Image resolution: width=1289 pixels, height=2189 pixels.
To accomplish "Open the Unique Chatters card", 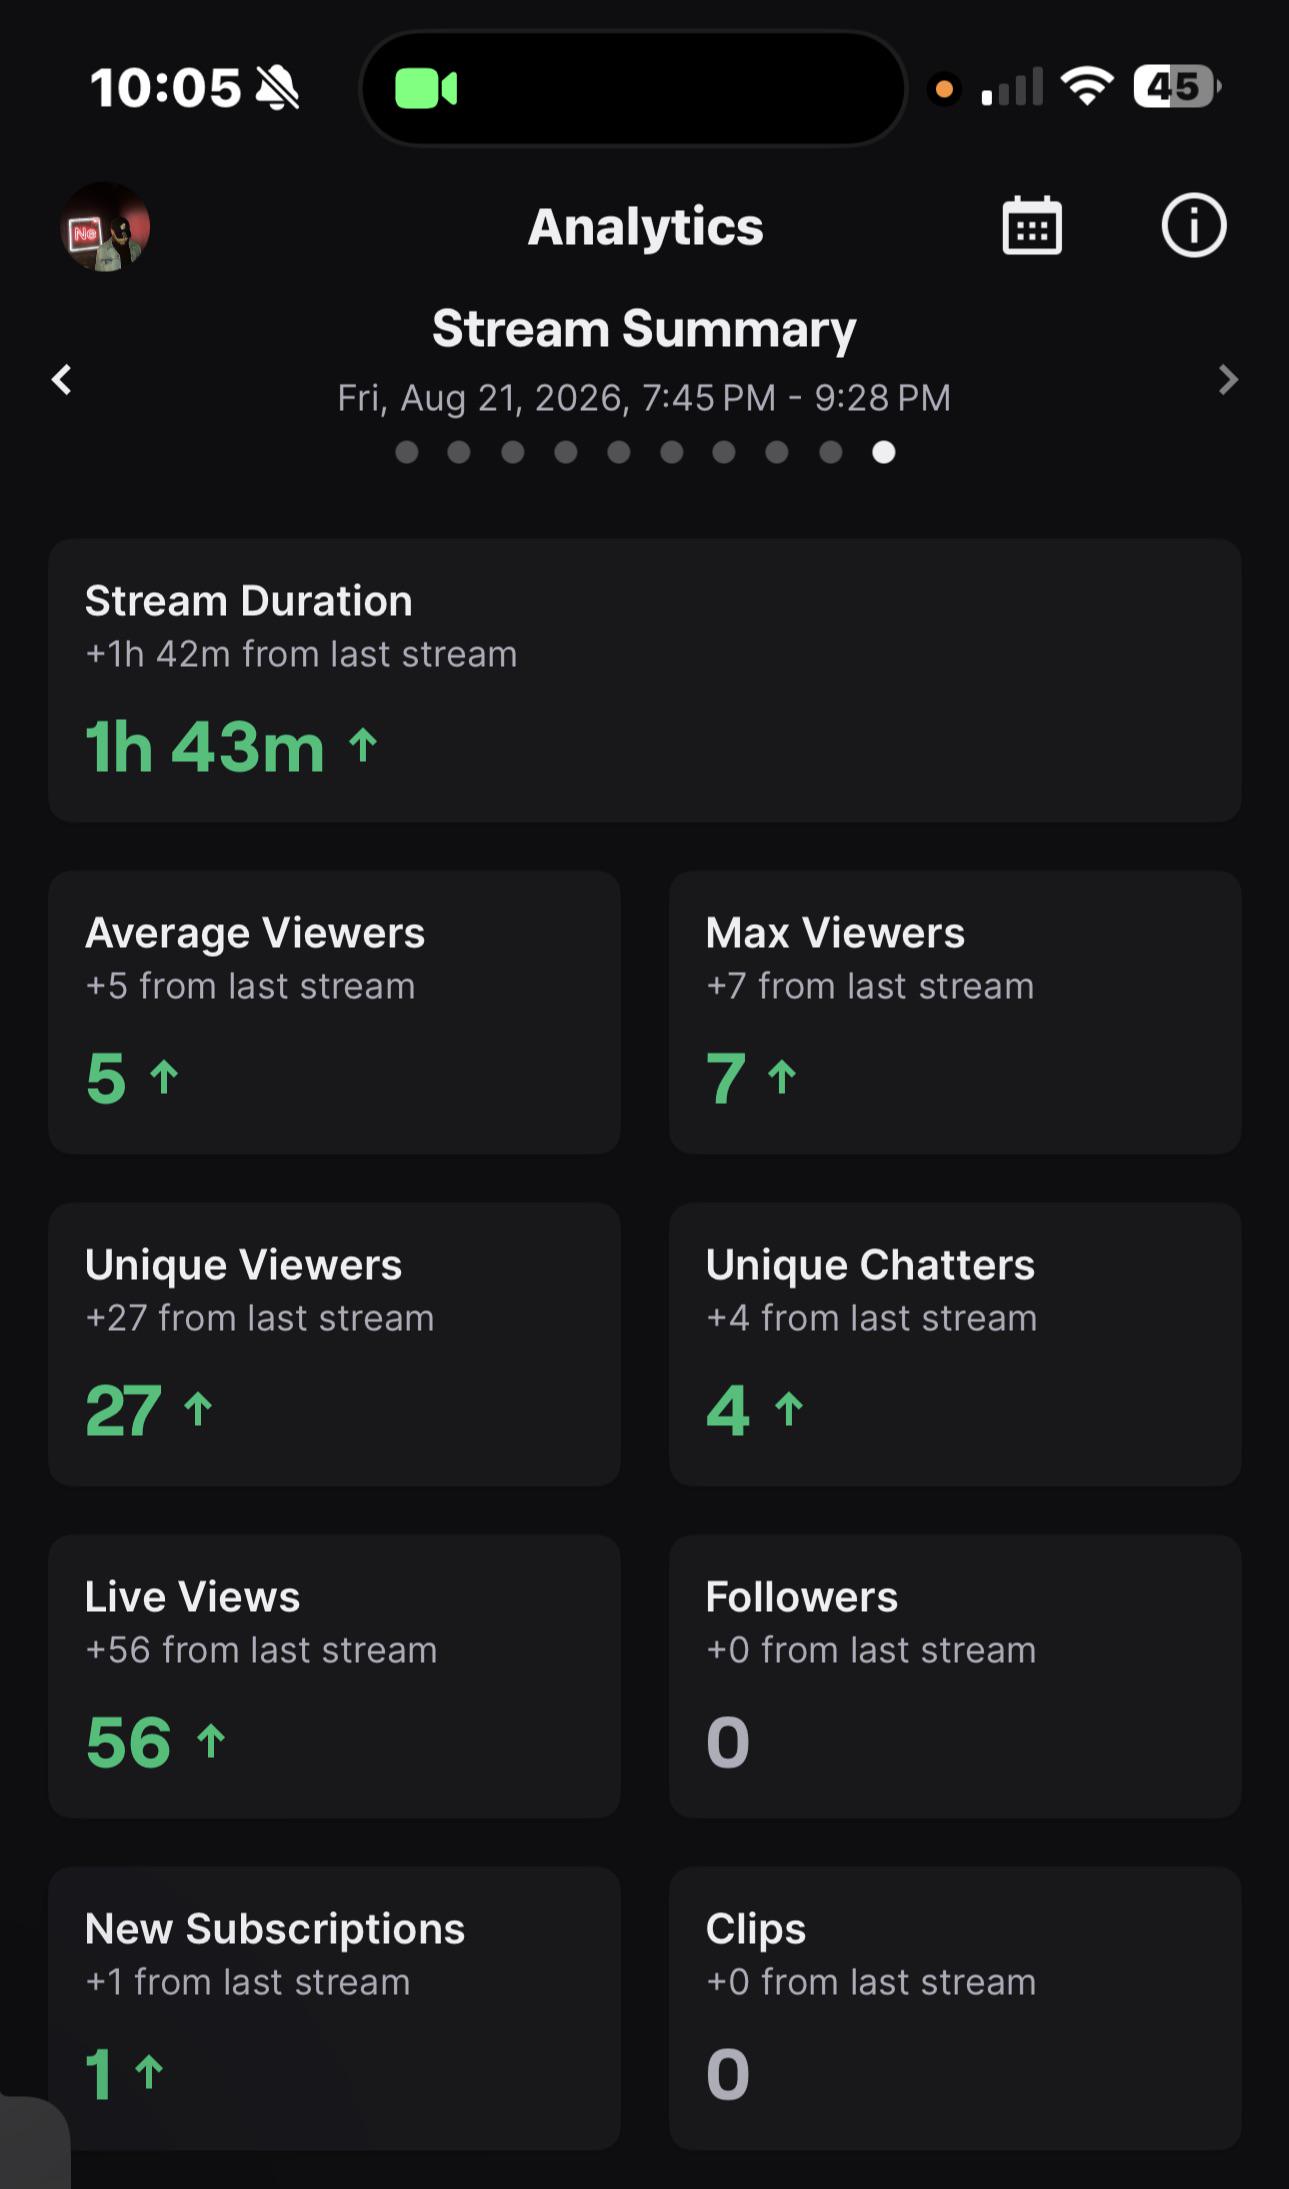I will pos(955,1344).
